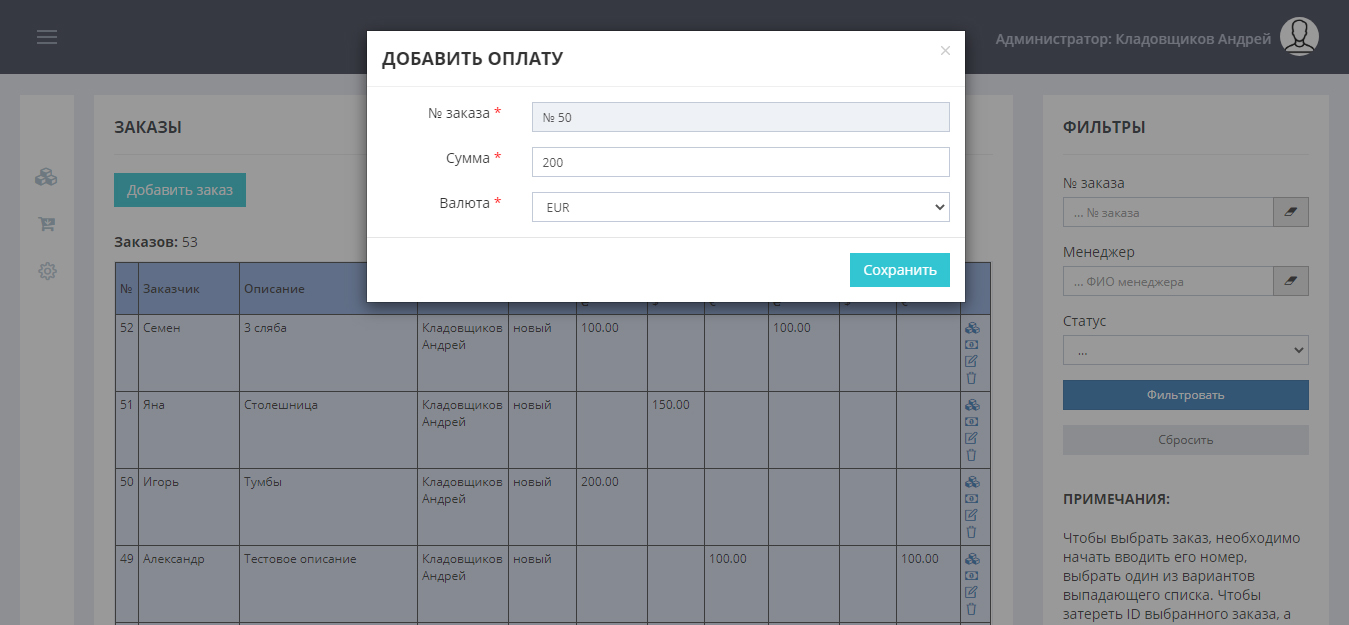This screenshot has width=1349, height=625.
Task: Click the edit icon for order 51
Action: click(x=971, y=438)
